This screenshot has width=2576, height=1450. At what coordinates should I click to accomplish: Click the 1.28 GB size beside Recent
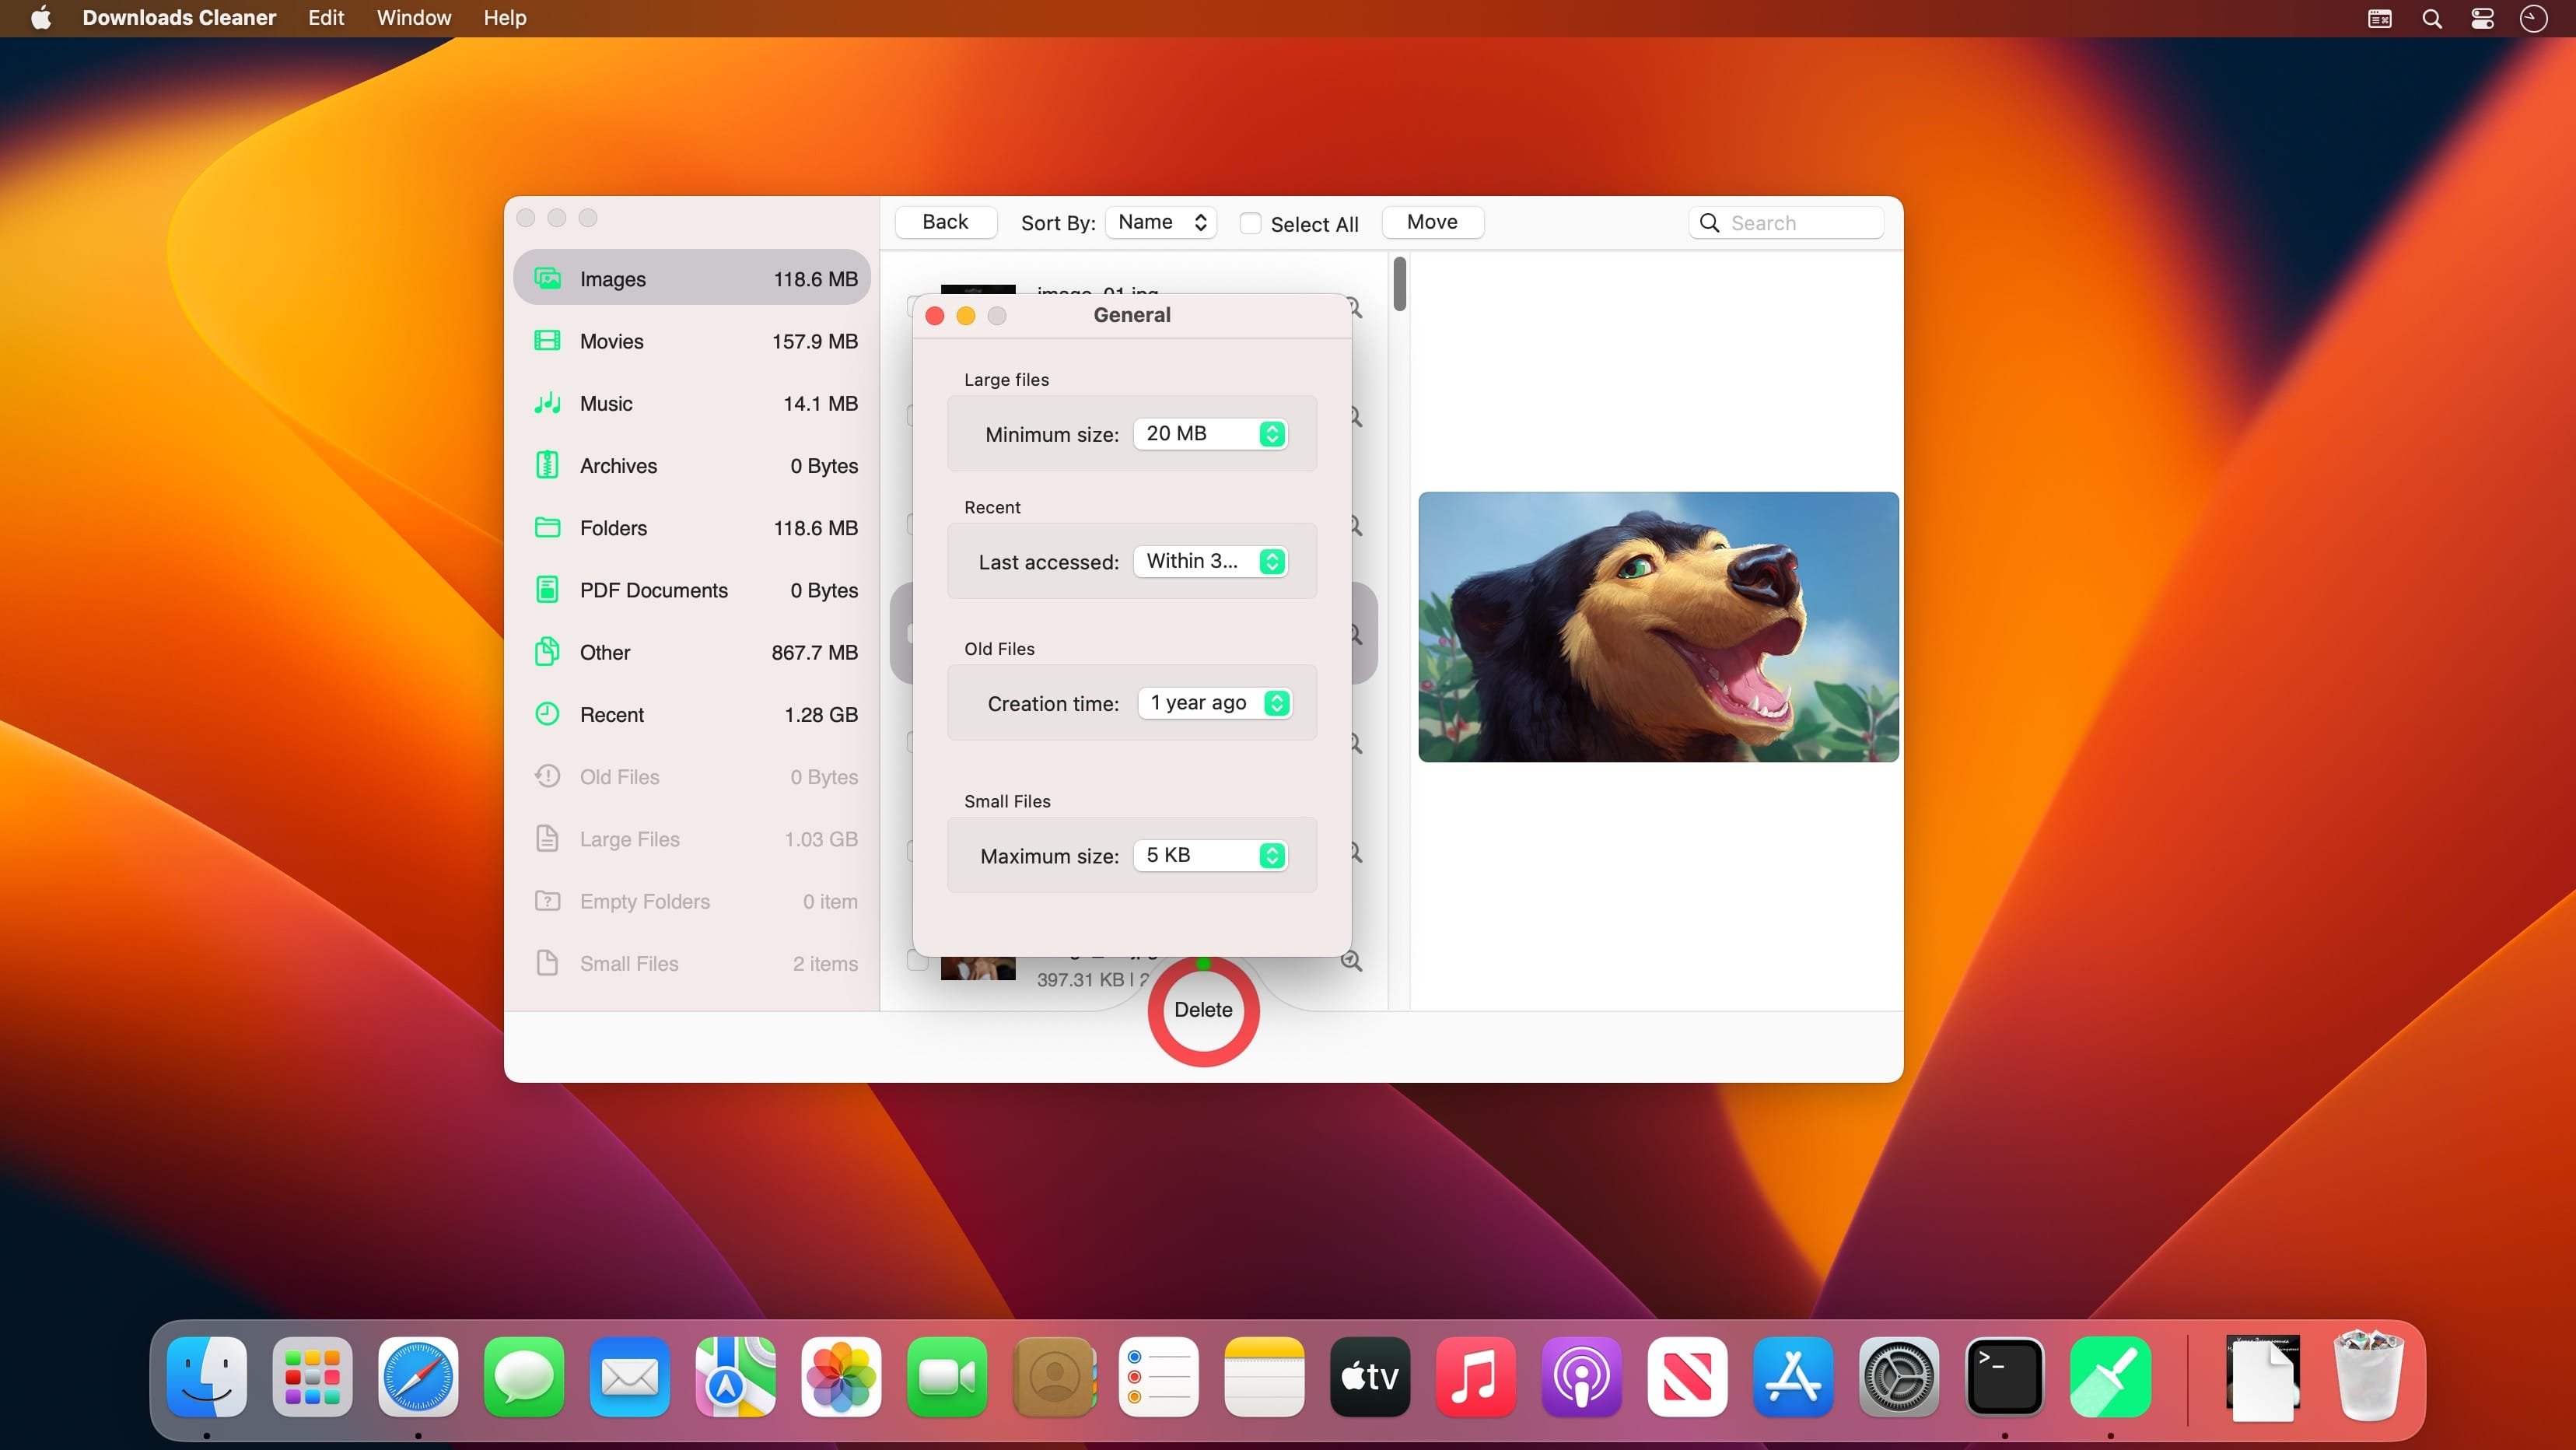coord(821,714)
